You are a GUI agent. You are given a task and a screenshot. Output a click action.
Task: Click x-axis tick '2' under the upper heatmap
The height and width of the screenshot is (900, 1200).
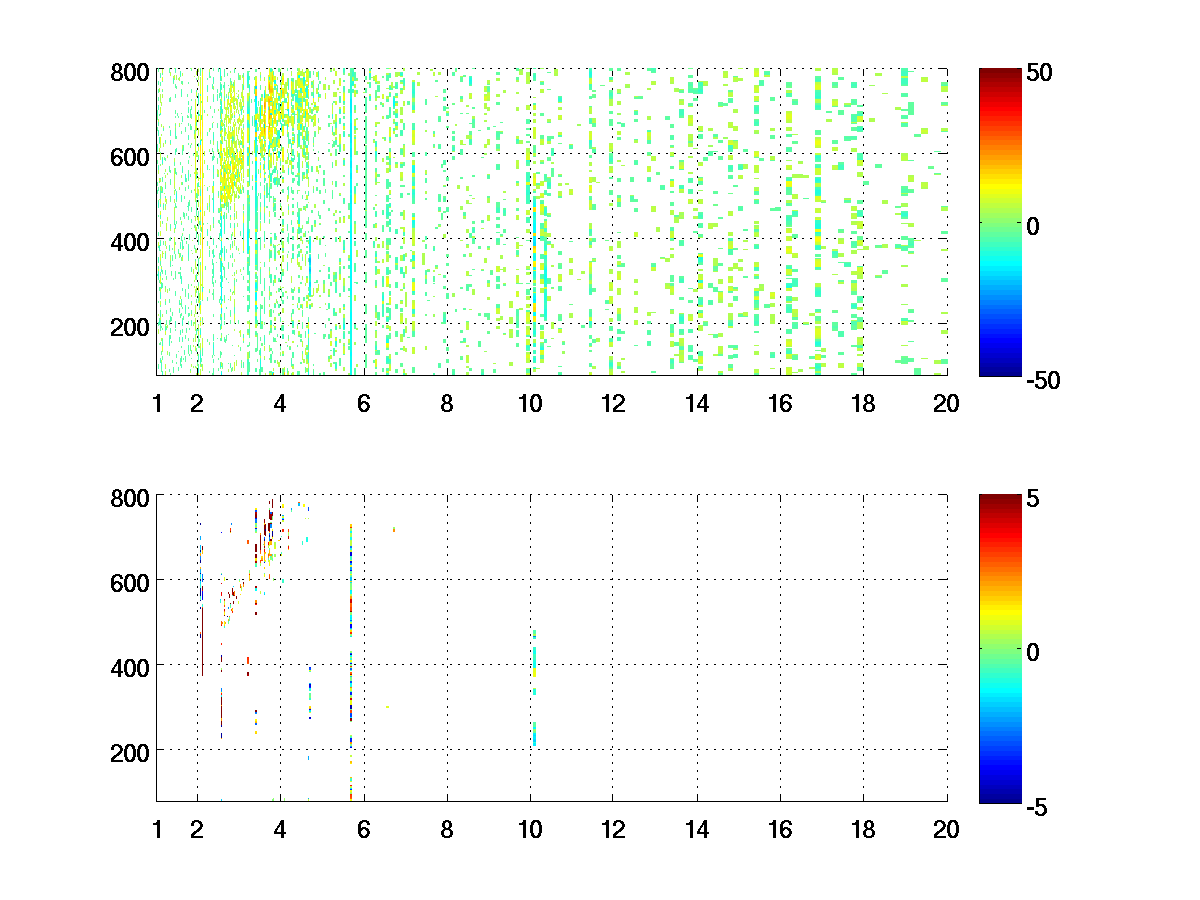[x=198, y=404]
